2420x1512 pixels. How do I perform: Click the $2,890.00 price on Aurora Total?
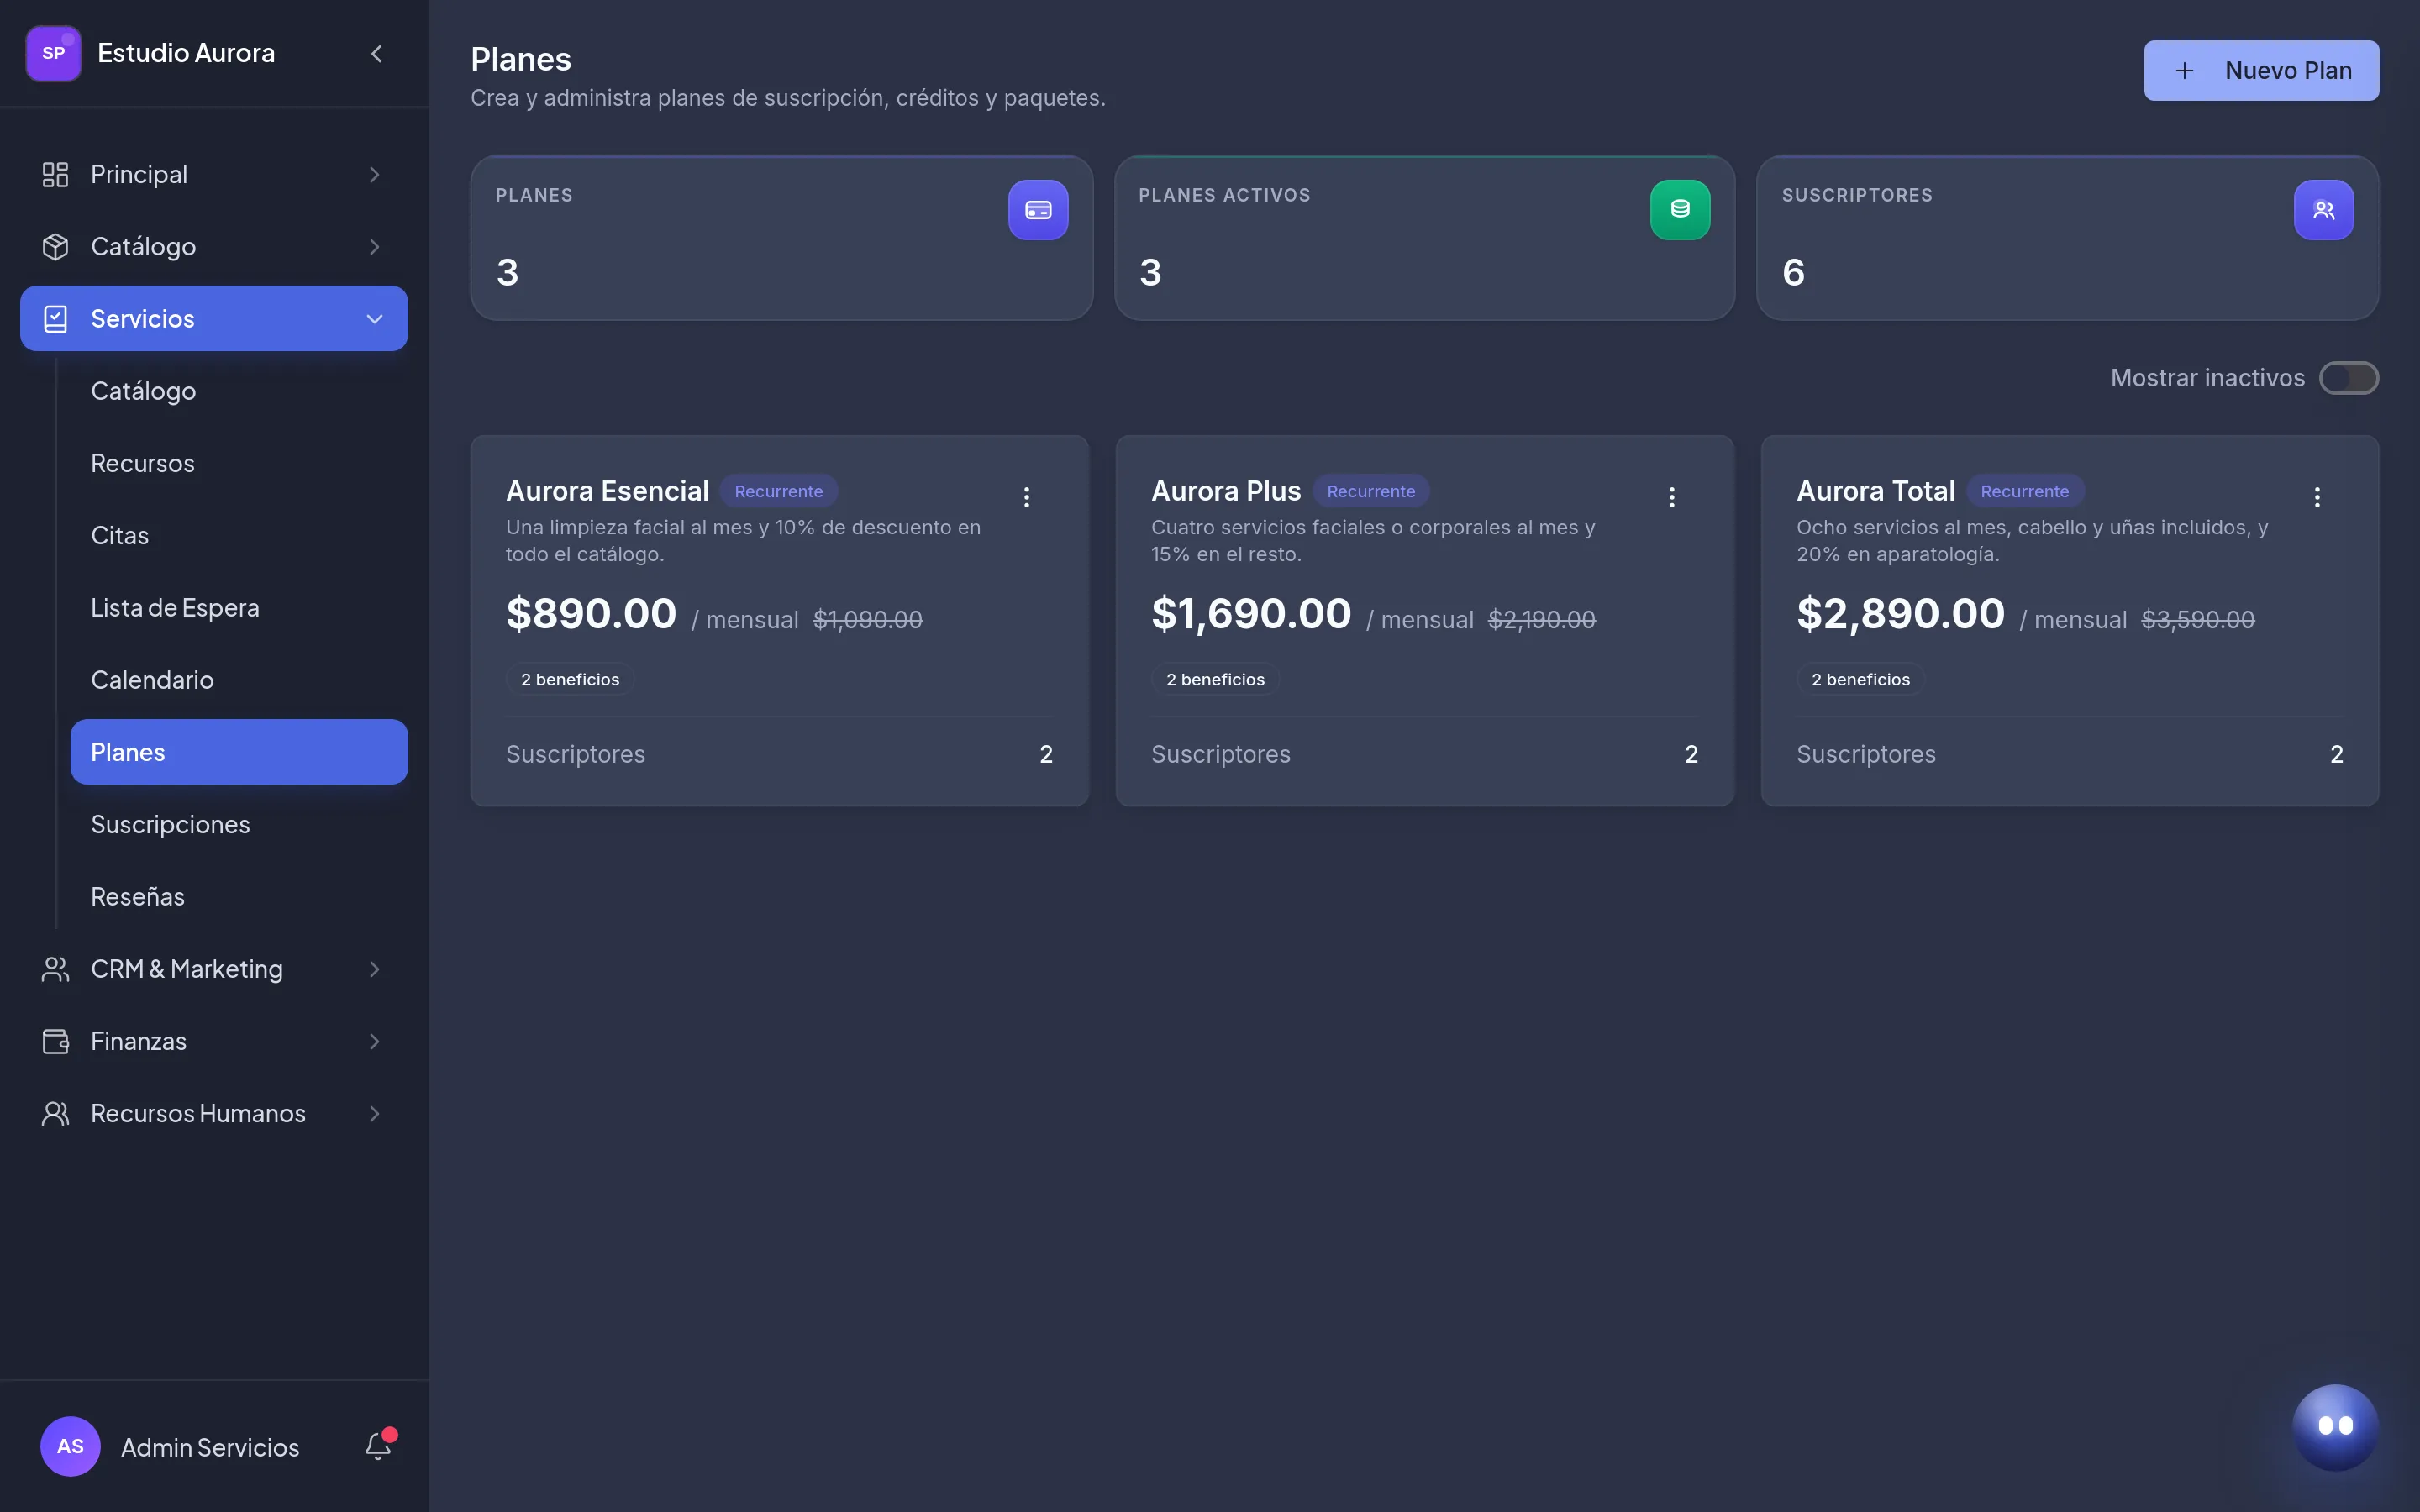1900,613
